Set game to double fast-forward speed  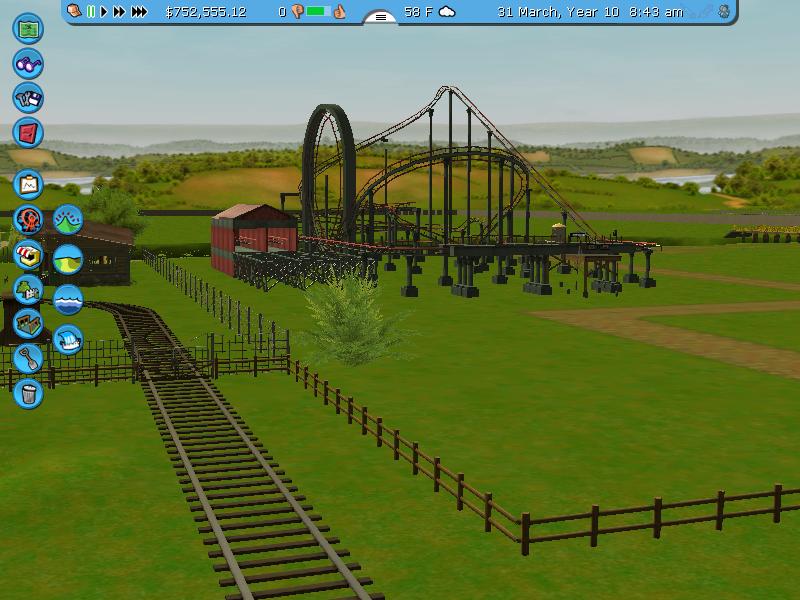click(119, 11)
